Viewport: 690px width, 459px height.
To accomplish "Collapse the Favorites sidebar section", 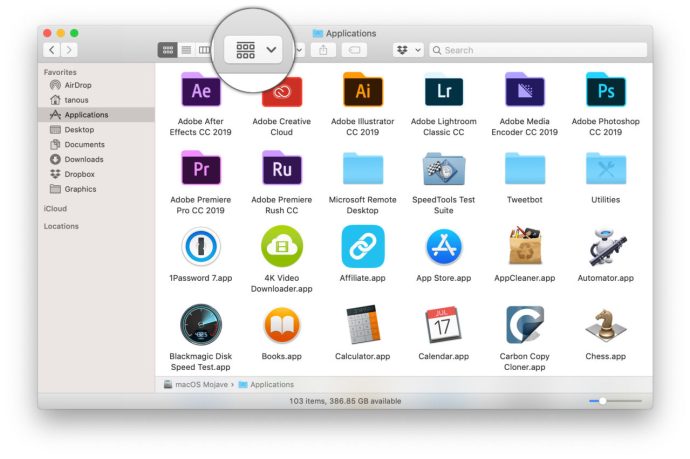I will pyautogui.click(x=60, y=72).
